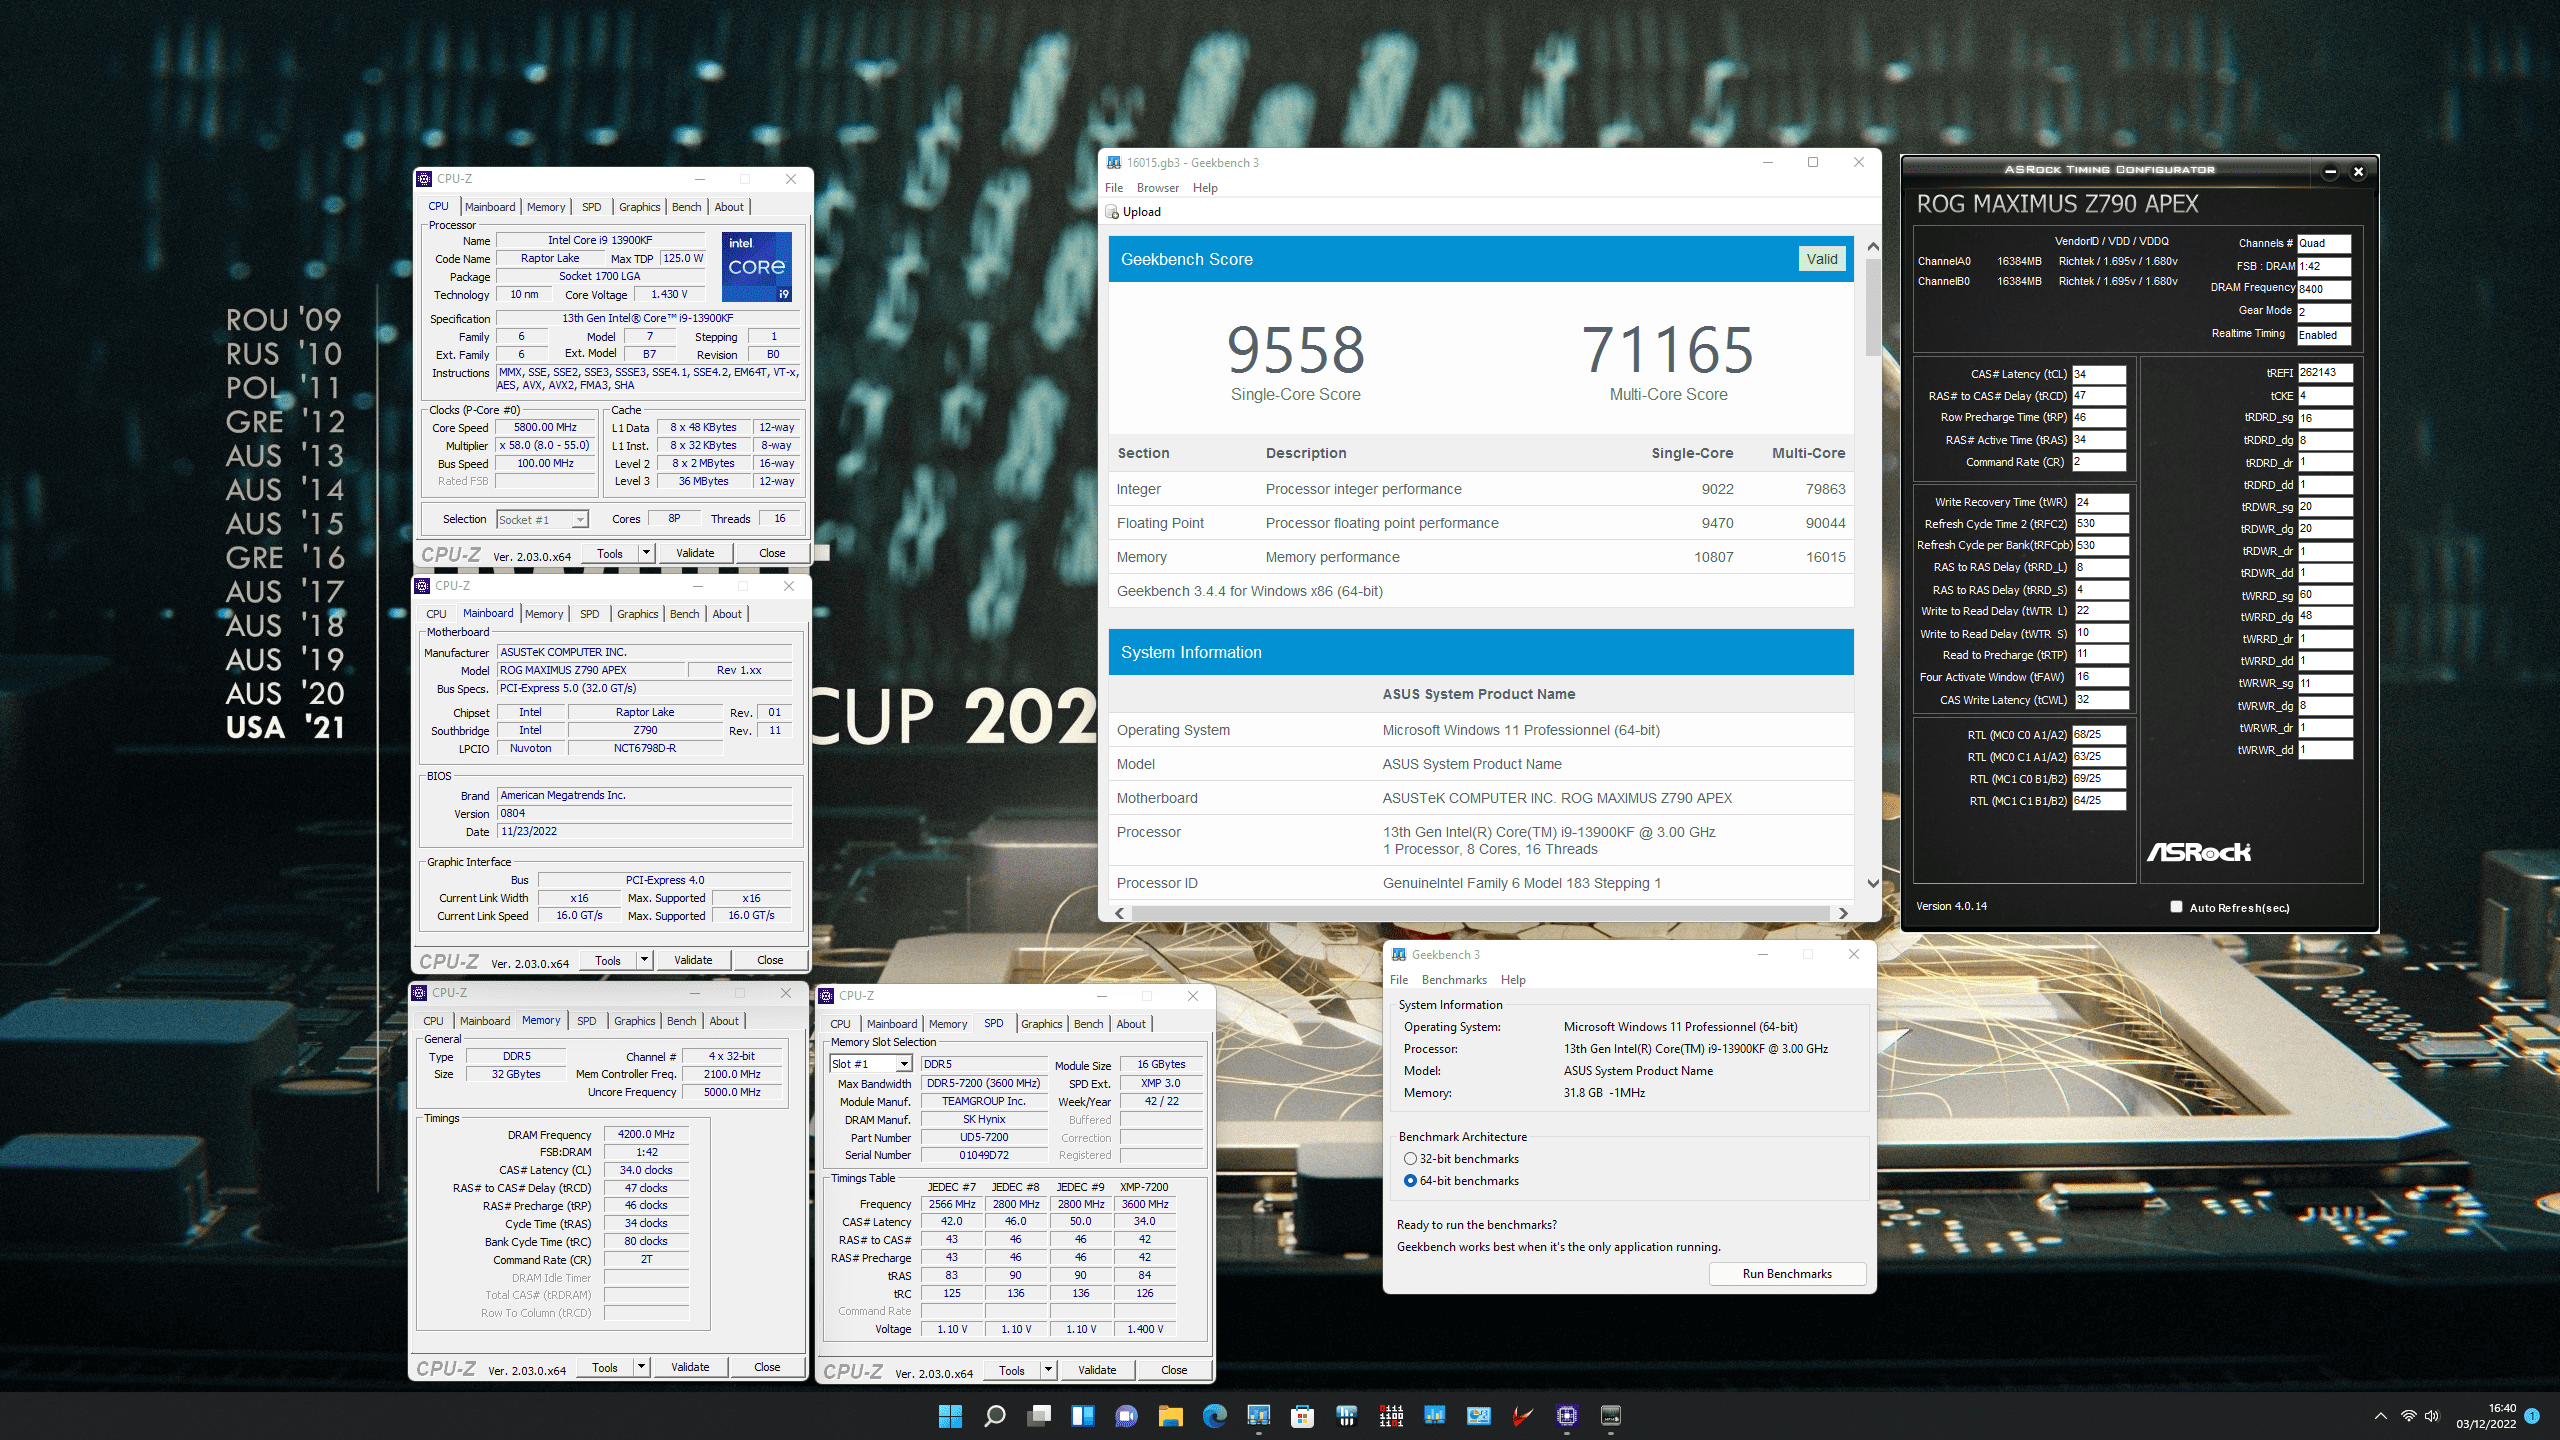Click Geekbench results scroll-left arrow
The width and height of the screenshot is (2560, 1440).
pos(1120,913)
